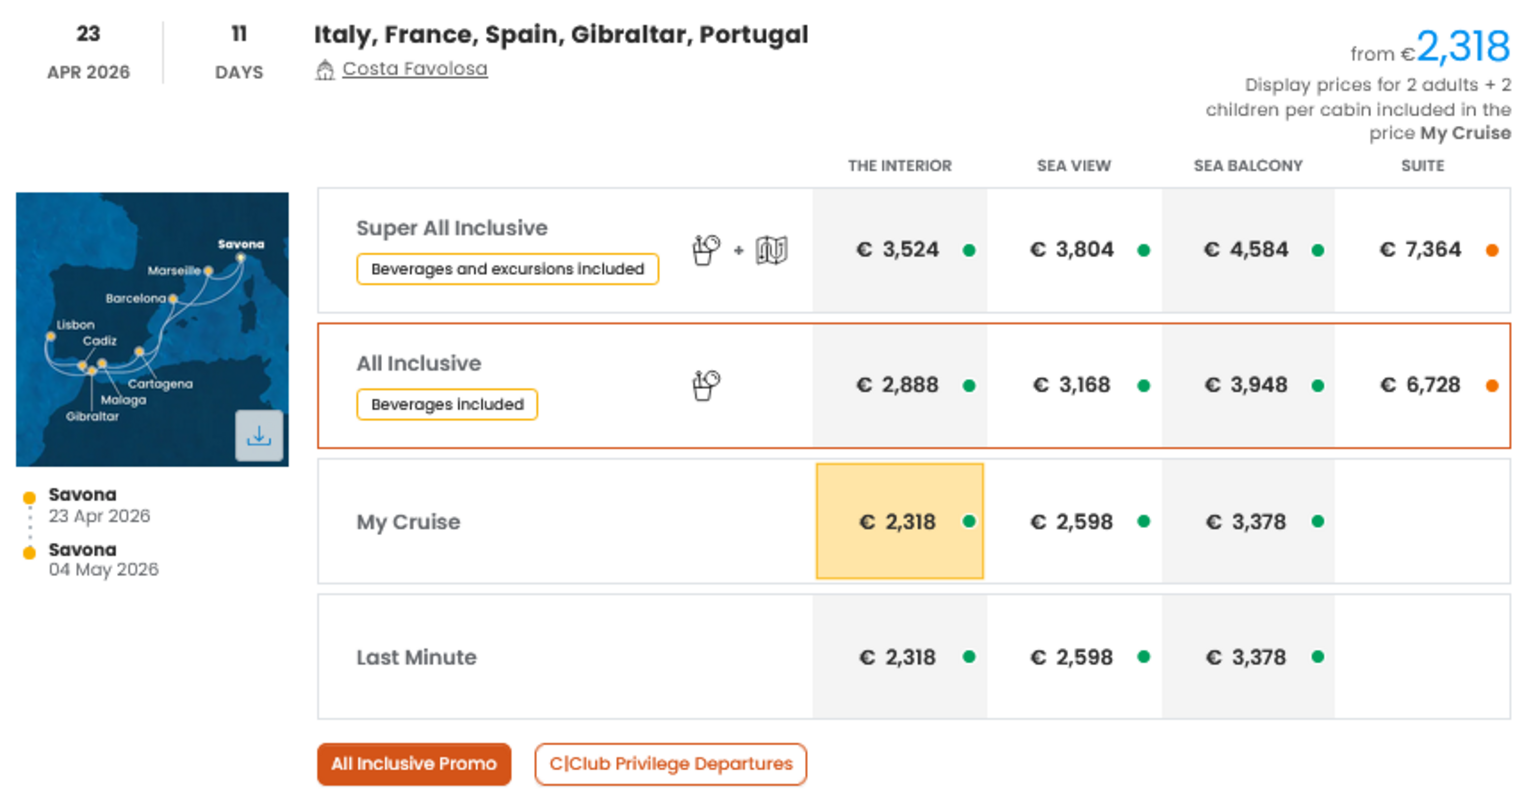Click the beverages icon in Super All Inclusive
This screenshot has height=800, width=1522.
(x=706, y=249)
